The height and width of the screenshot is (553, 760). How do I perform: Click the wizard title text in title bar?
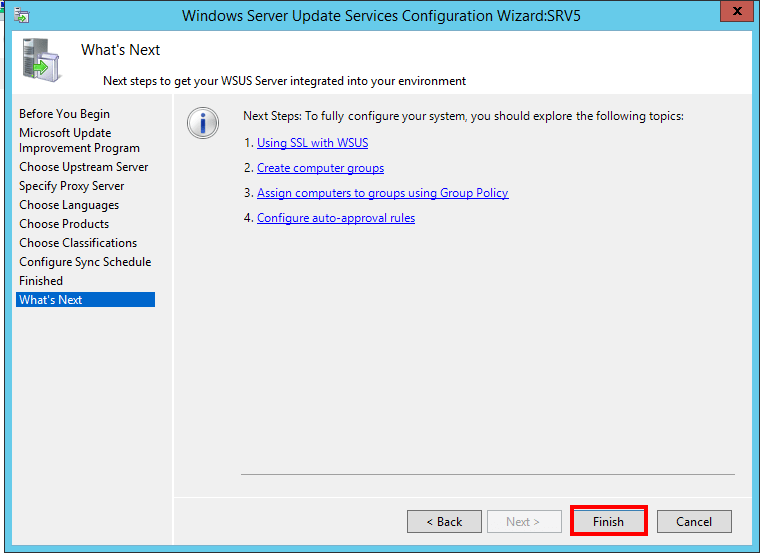[x=381, y=16]
